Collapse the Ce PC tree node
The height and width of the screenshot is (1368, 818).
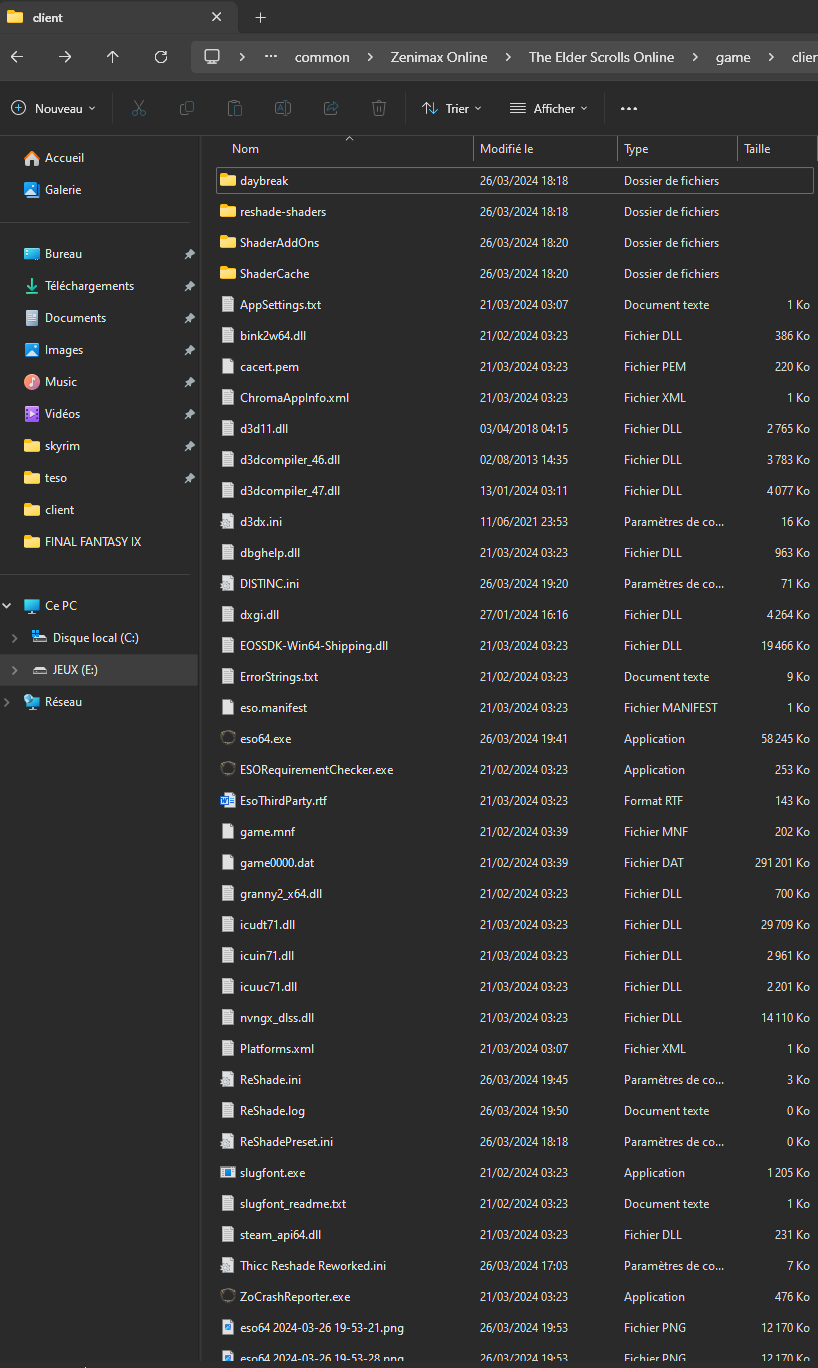pos(8,606)
